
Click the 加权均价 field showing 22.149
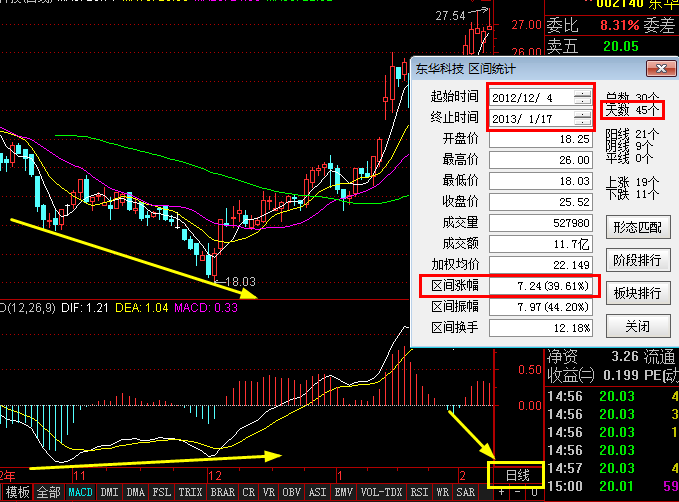[x=541, y=265]
